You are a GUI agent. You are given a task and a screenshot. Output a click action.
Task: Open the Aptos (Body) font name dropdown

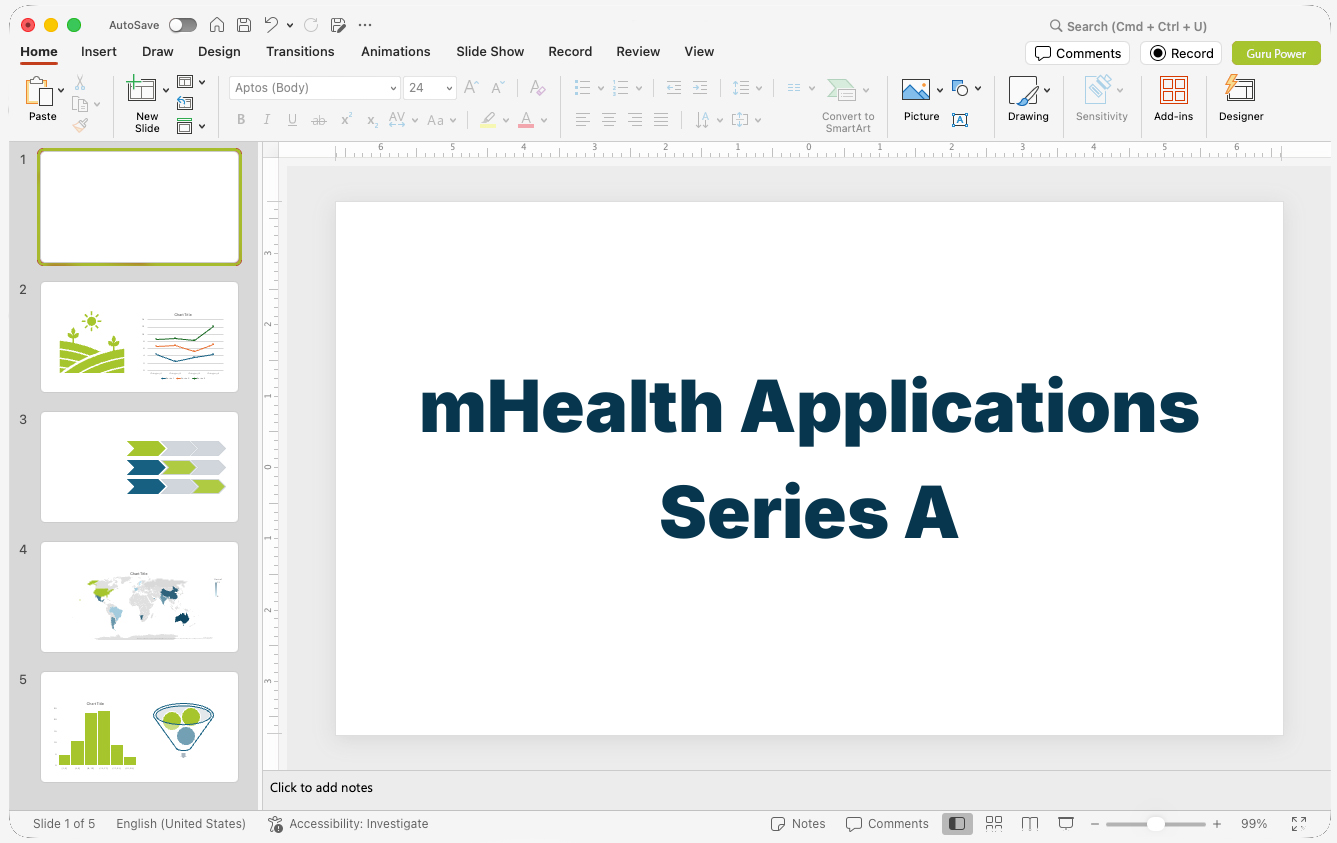pos(393,88)
